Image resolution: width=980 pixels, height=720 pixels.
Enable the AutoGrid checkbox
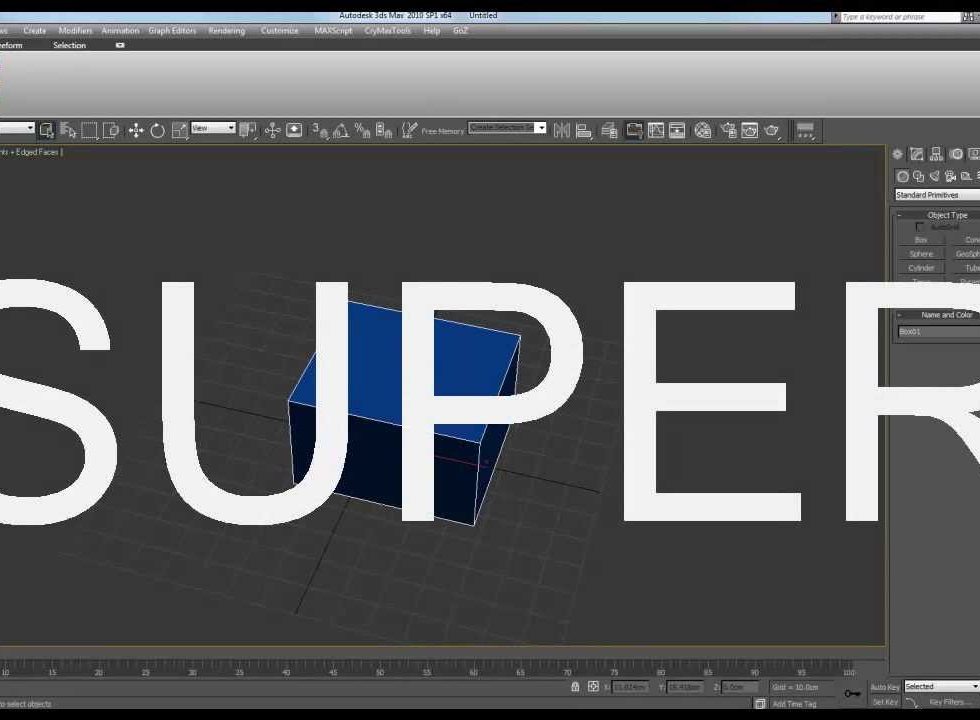click(919, 227)
